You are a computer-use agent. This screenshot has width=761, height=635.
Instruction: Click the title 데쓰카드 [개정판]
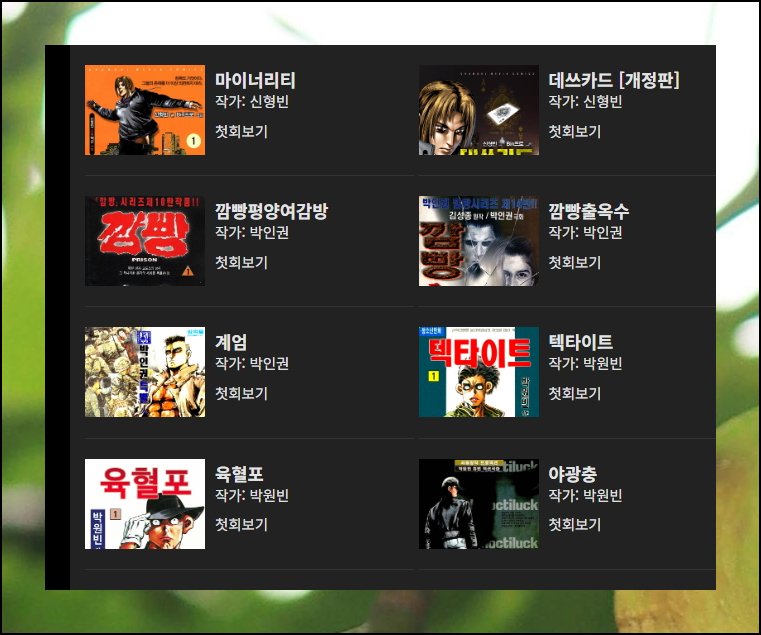(x=614, y=81)
